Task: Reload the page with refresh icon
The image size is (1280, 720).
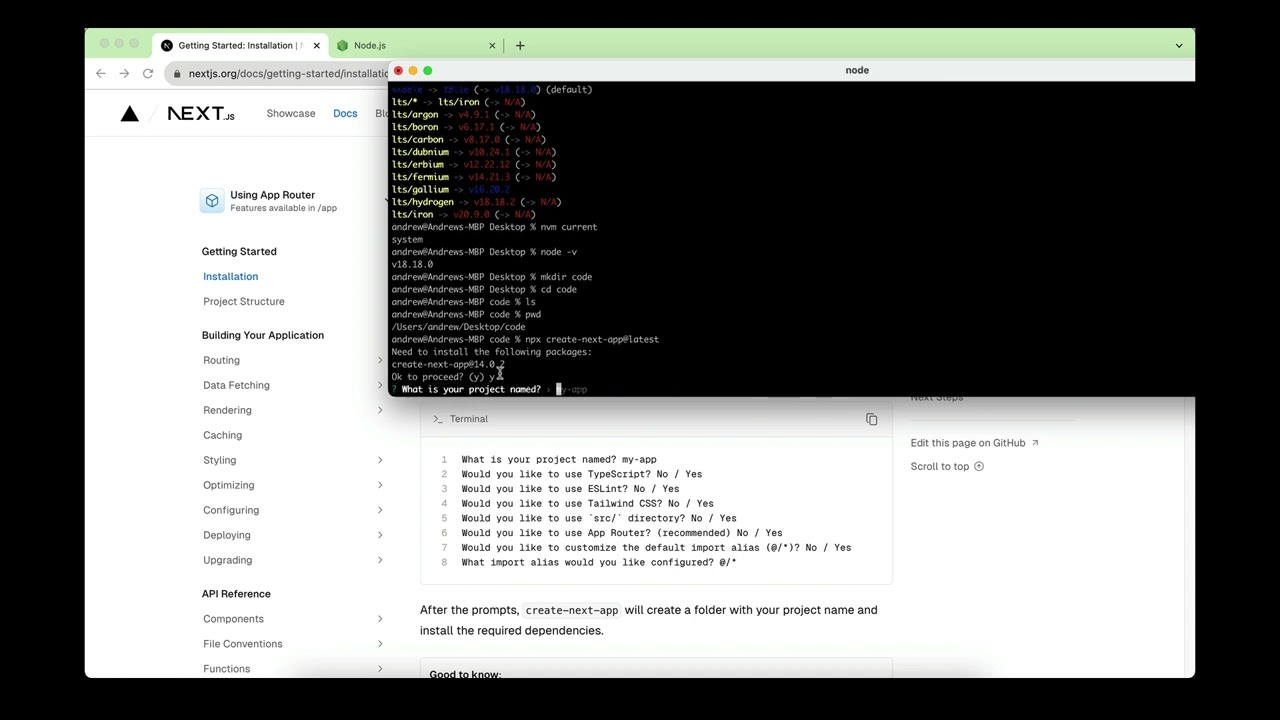Action: click(x=148, y=73)
